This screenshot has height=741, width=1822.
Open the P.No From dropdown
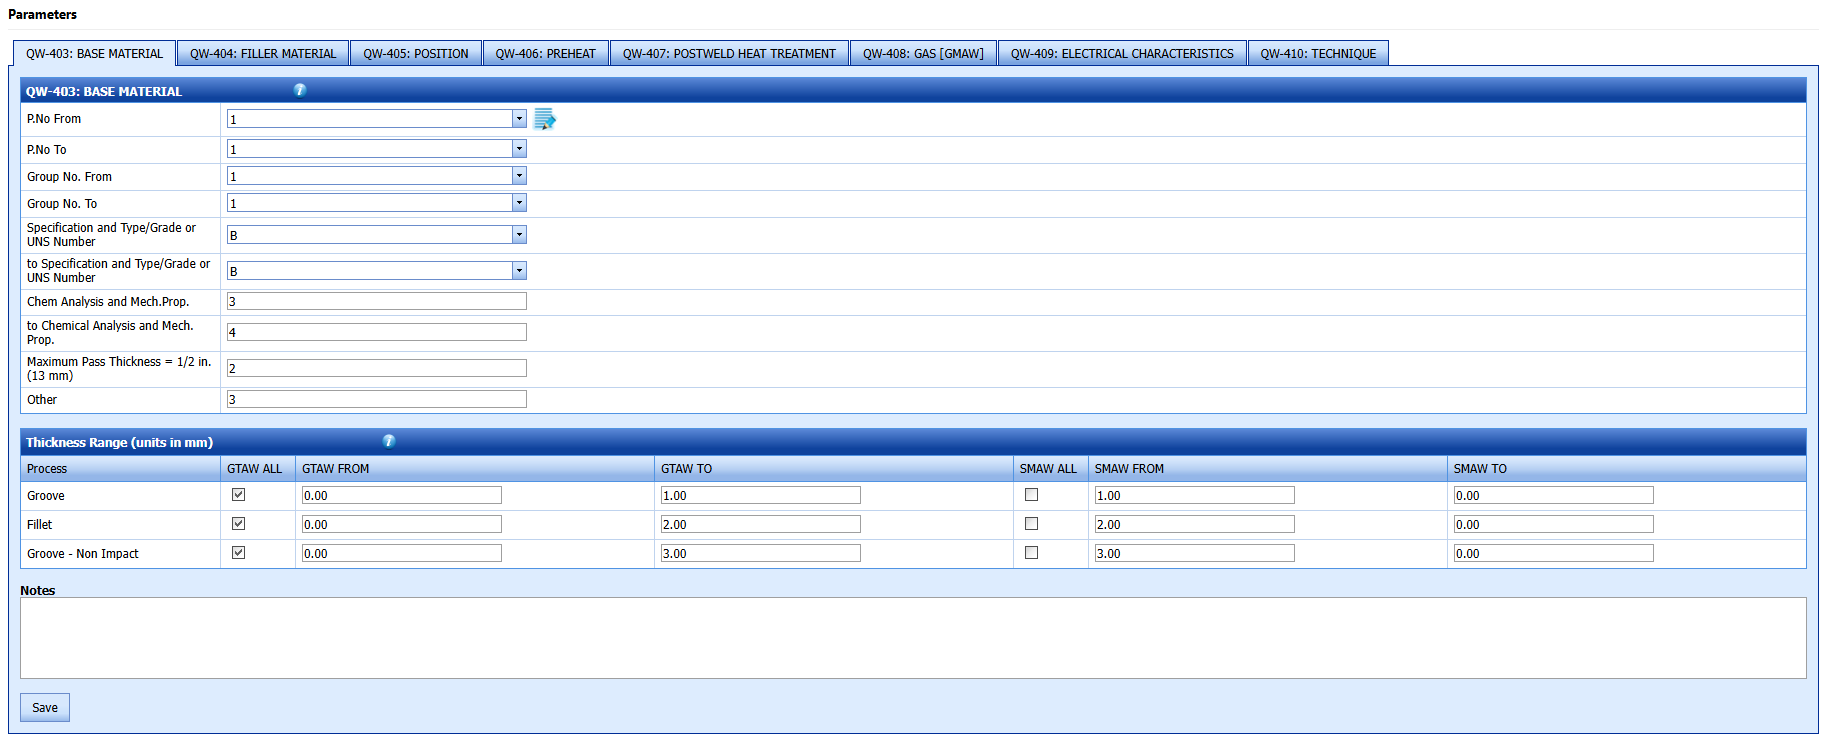(x=518, y=119)
